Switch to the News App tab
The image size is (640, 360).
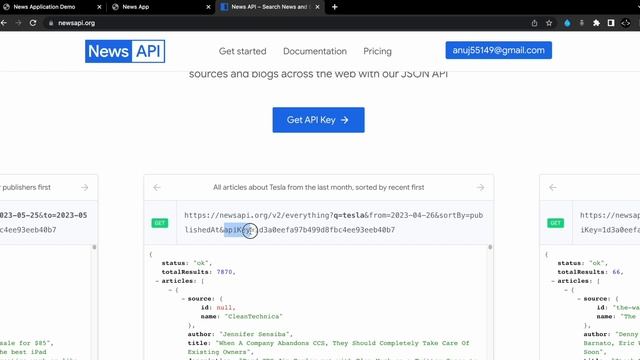tap(136, 7)
